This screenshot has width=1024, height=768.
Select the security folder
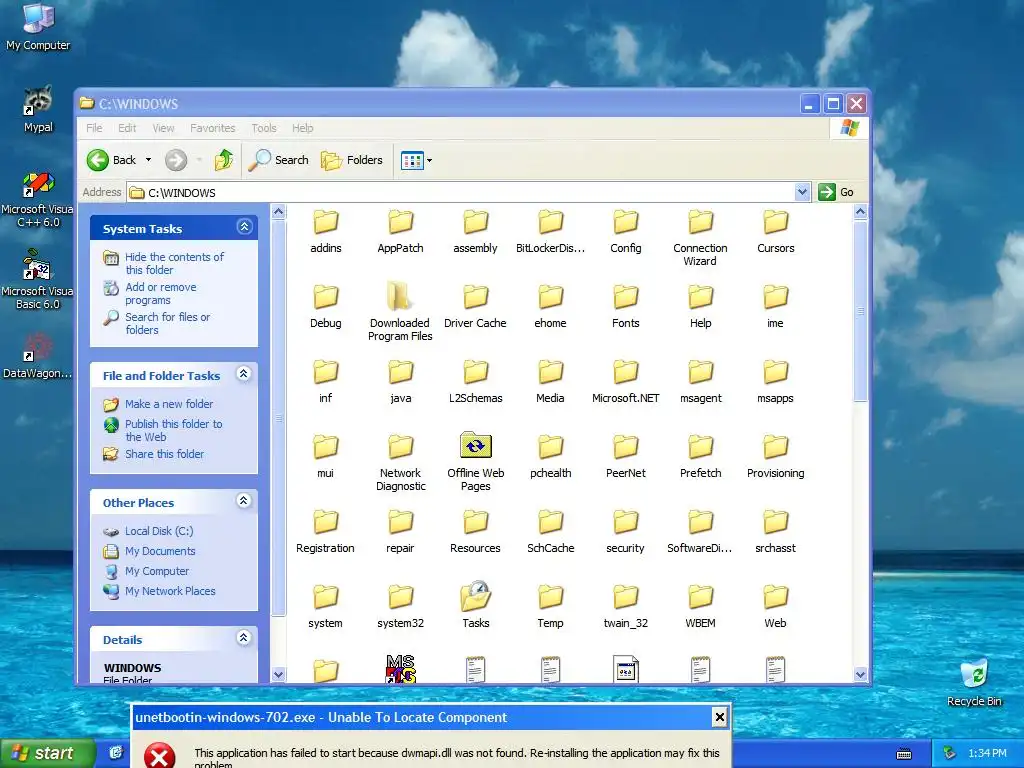pyautogui.click(x=625, y=532)
